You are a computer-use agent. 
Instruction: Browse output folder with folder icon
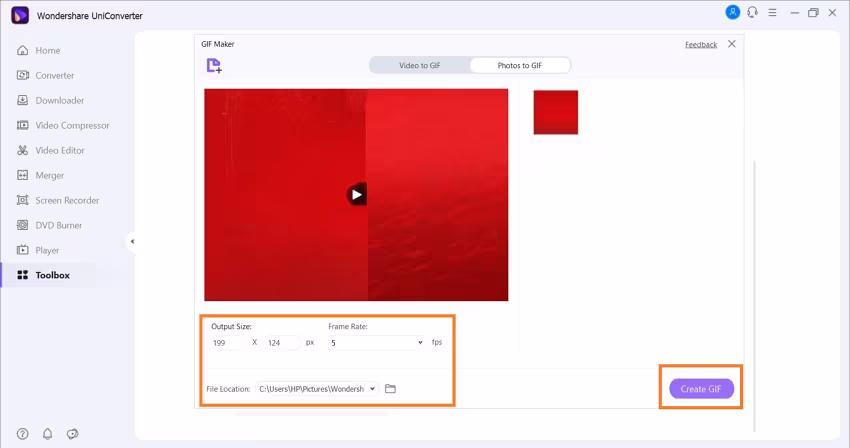(390, 389)
